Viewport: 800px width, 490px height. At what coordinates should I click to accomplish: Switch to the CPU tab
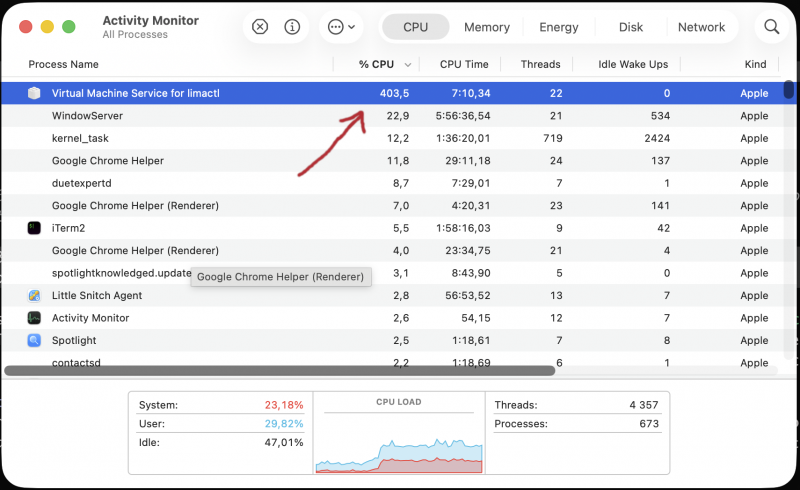click(415, 27)
